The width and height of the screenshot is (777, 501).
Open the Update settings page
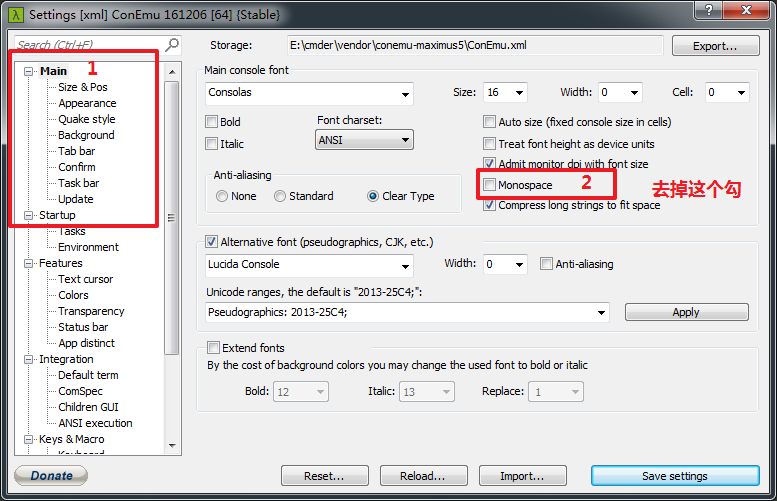coord(76,199)
